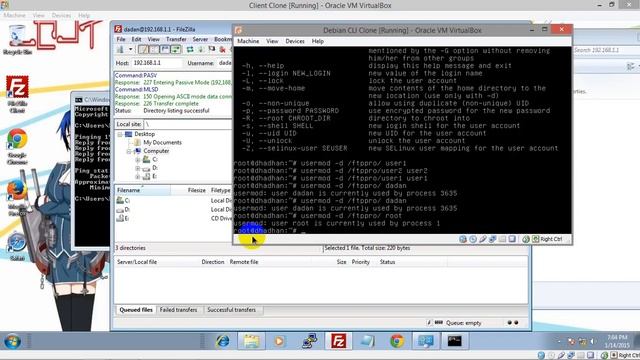Open the FileZilla Site Manager icon
Viewport: 640px width, 360px height.
click(120, 50)
